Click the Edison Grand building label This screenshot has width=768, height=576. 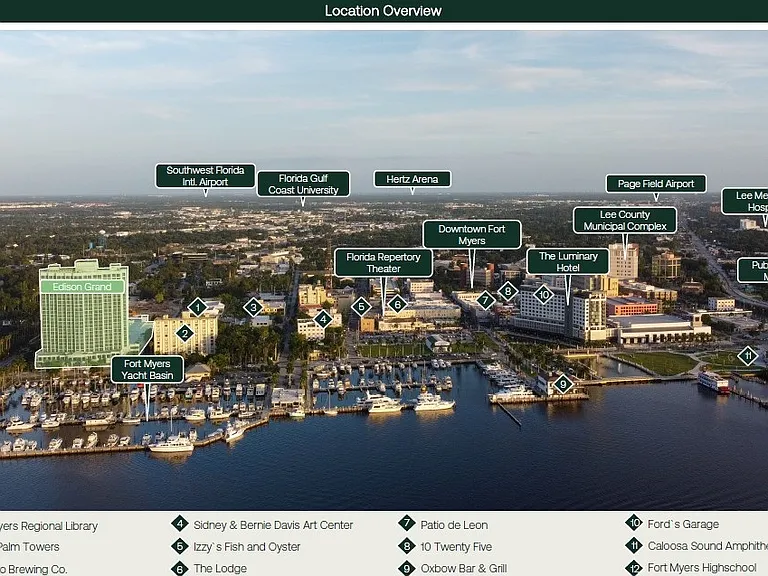click(82, 287)
